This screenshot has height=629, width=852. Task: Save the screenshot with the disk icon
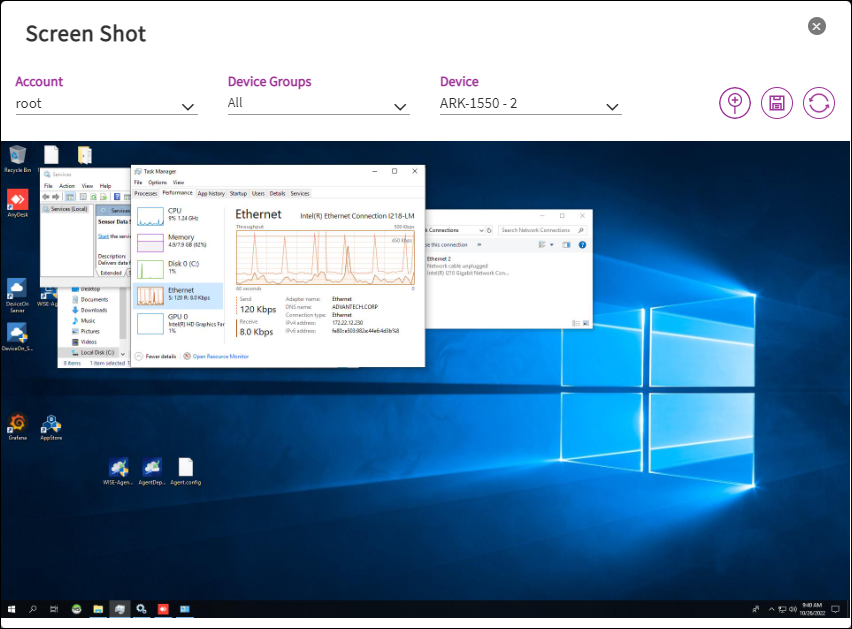coord(777,103)
